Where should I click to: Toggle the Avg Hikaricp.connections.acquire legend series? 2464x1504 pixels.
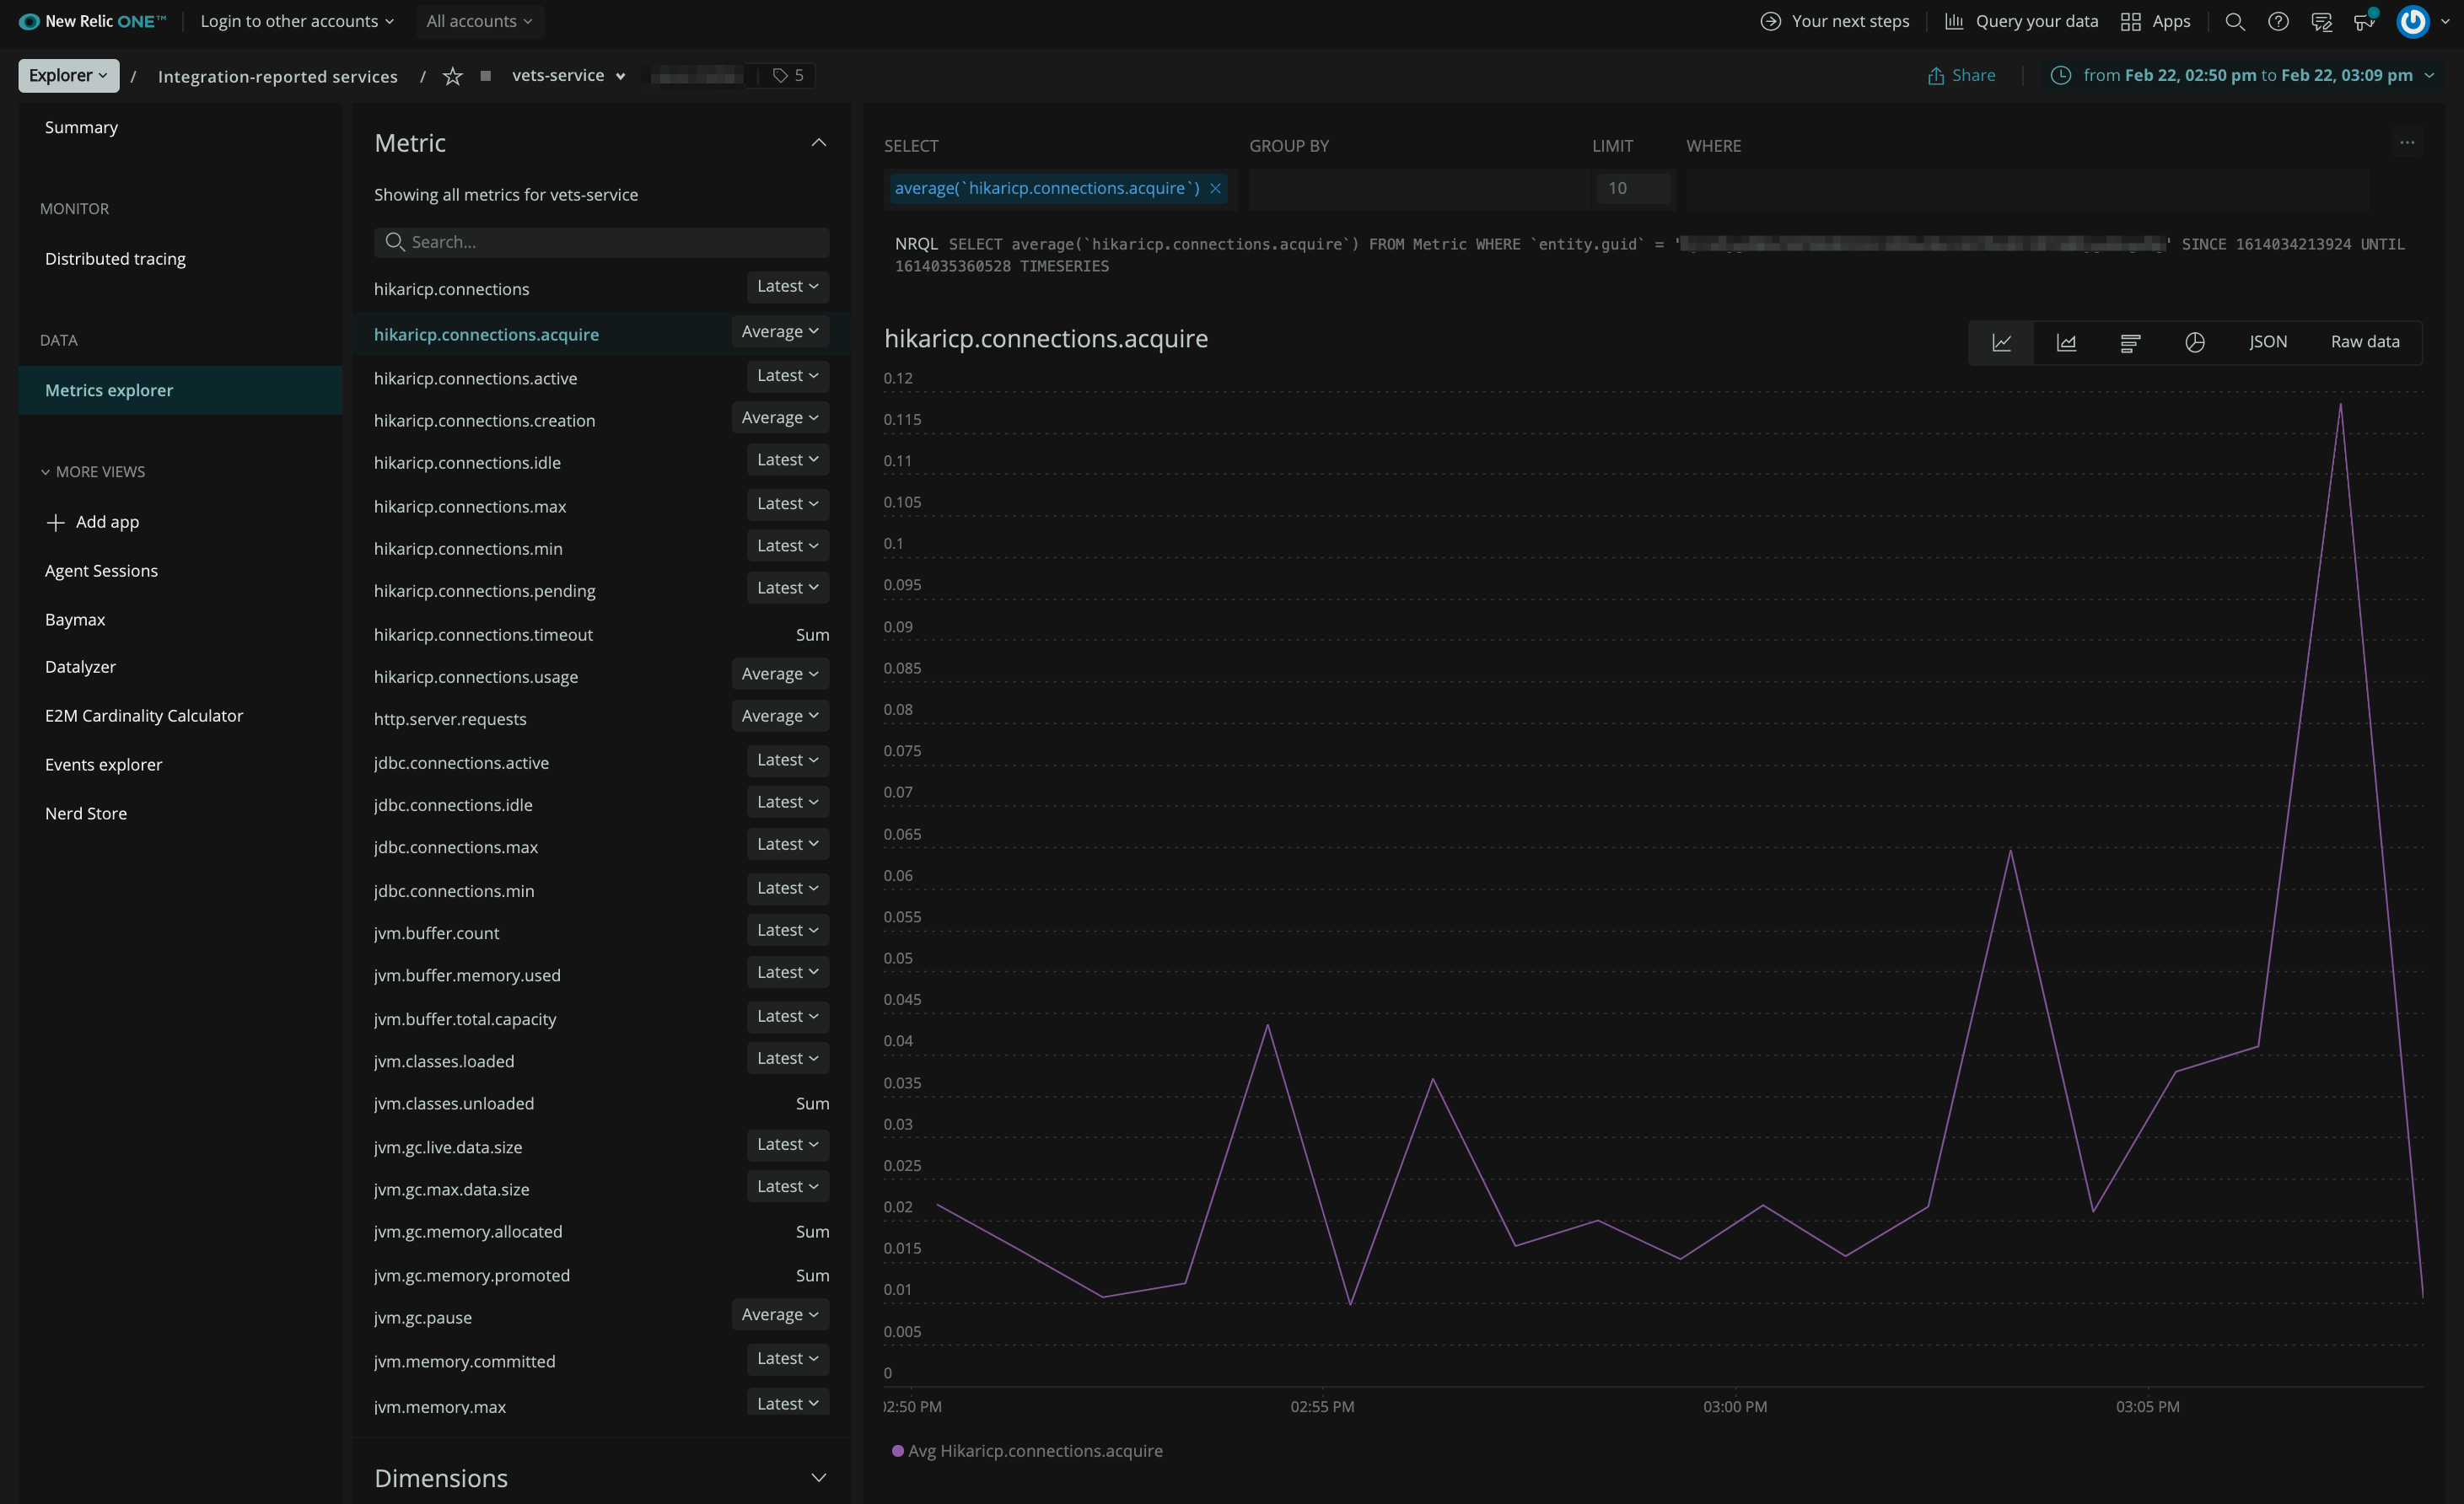(1033, 1450)
